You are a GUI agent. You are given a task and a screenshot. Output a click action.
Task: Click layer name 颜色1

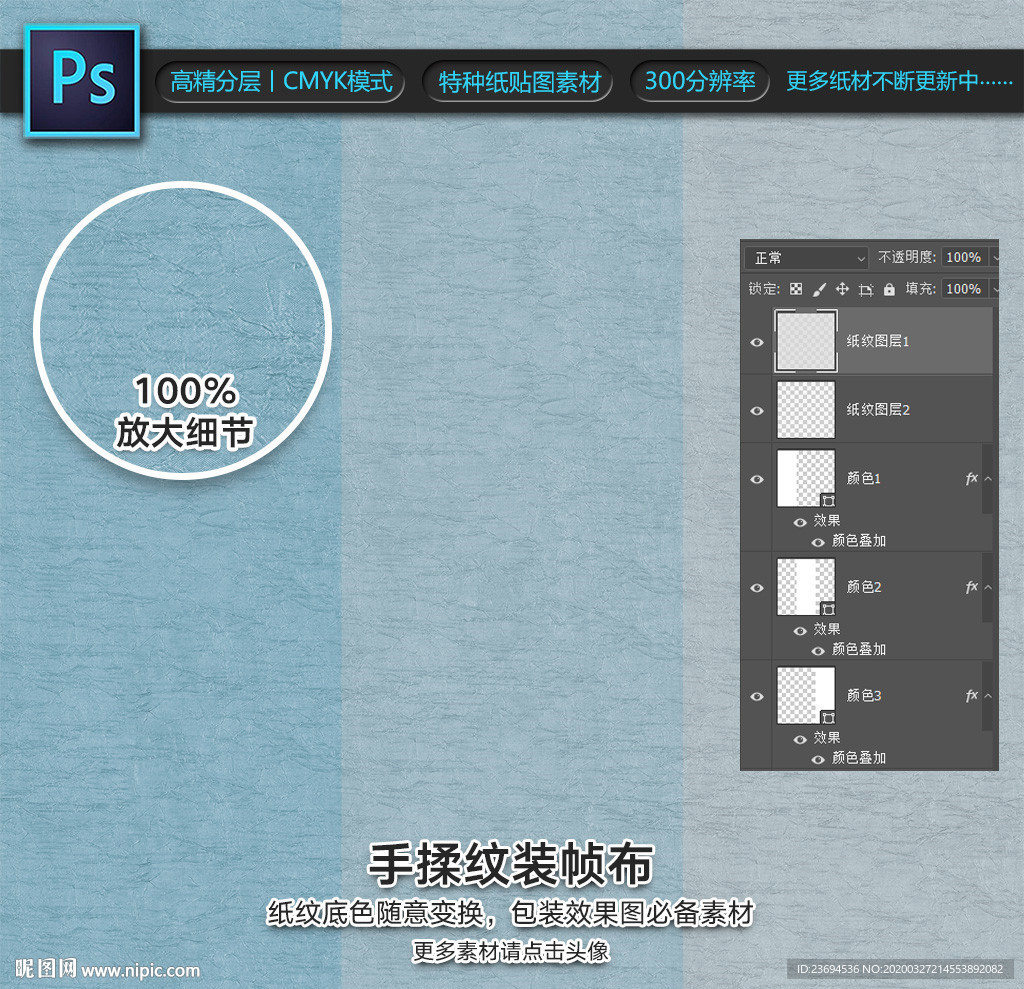coord(863,479)
